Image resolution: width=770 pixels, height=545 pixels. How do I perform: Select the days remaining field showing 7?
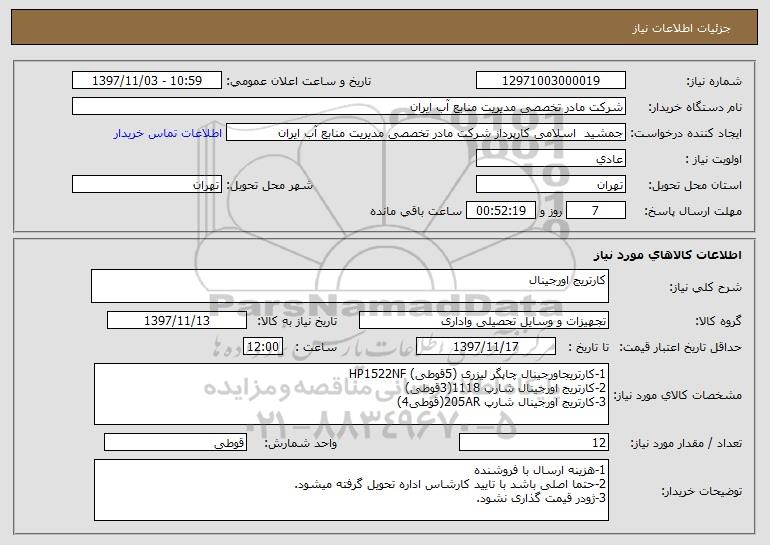click(x=596, y=211)
